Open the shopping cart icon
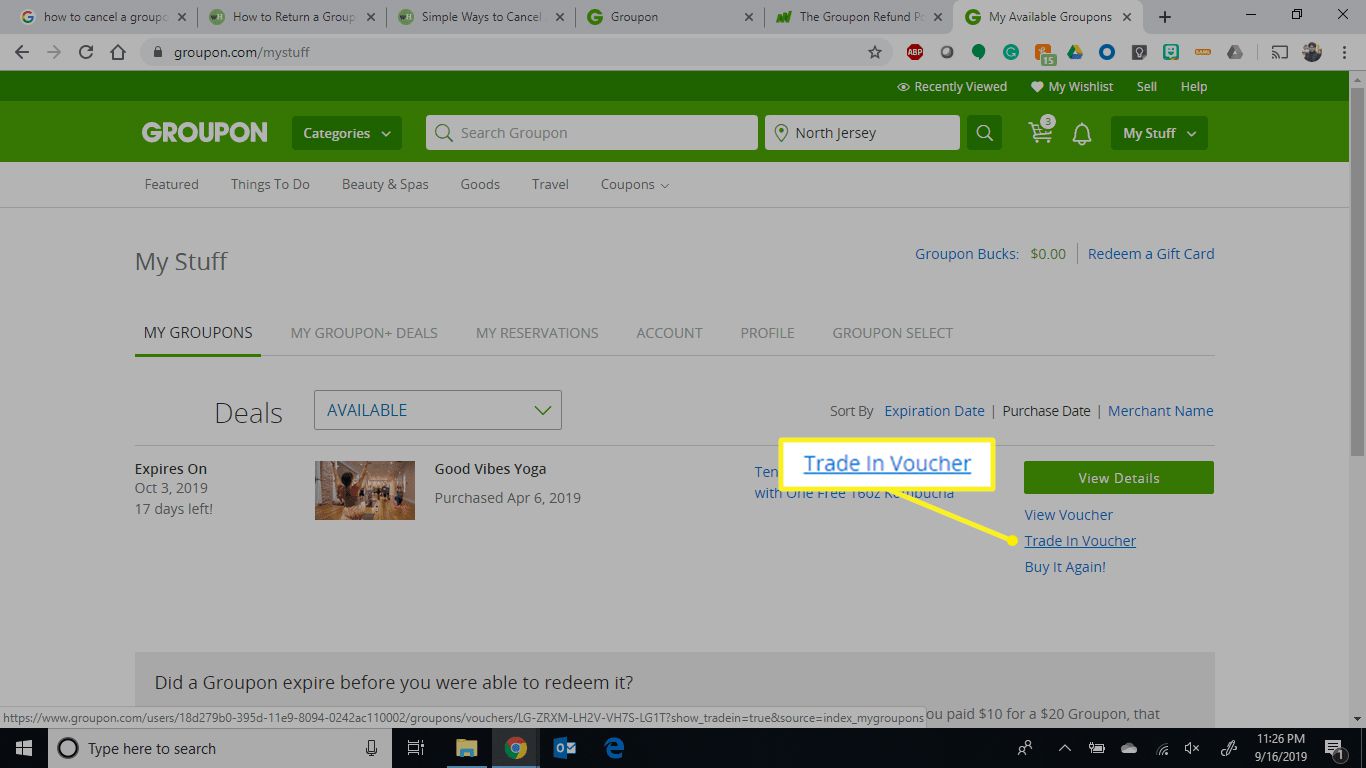This screenshot has width=1366, height=768. (1041, 132)
